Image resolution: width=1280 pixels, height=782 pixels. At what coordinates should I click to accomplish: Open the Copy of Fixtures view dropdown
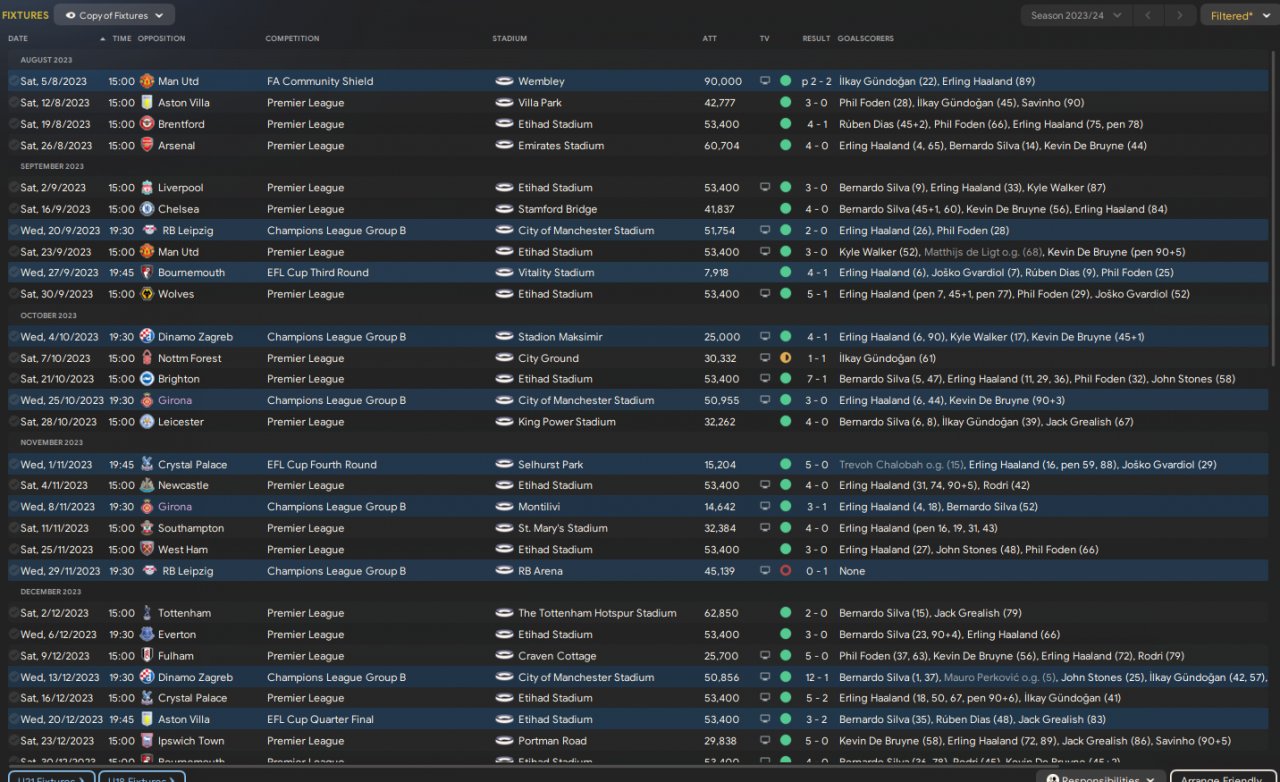pyautogui.click(x=113, y=15)
